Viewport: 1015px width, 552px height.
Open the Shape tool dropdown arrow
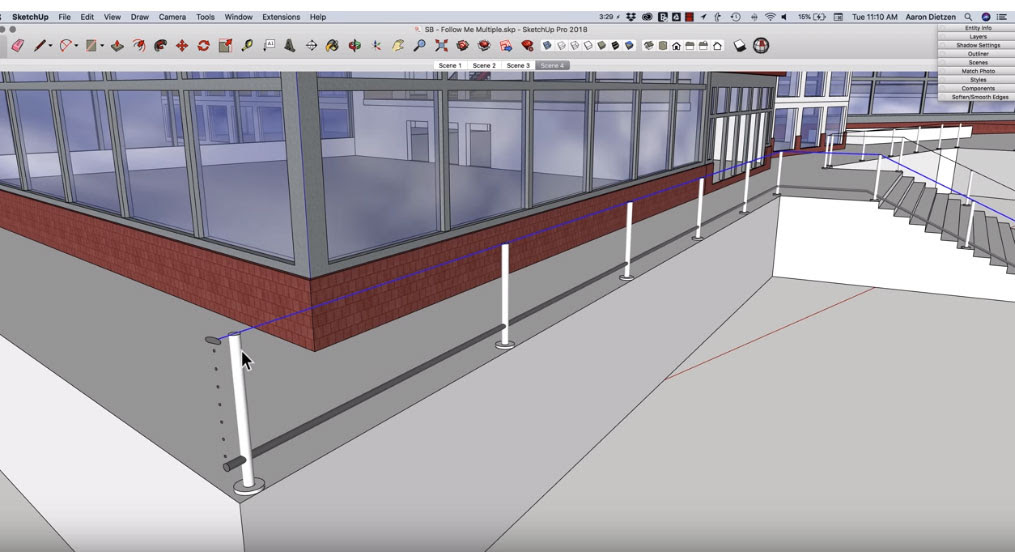point(102,46)
